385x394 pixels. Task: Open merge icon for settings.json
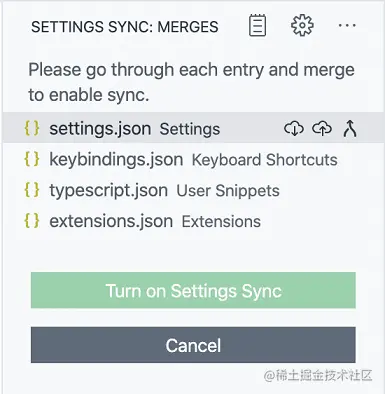[x=350, y=129]
